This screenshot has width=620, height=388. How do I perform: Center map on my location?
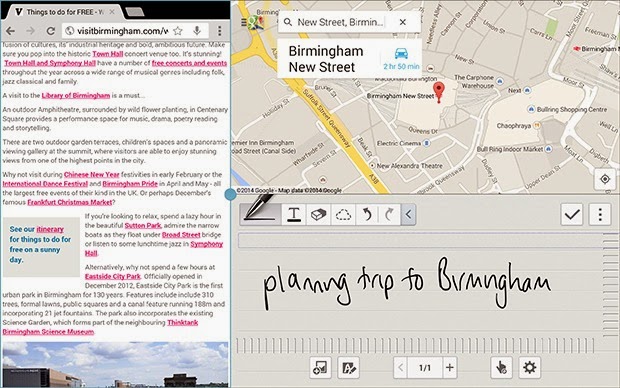click(605, 179)
